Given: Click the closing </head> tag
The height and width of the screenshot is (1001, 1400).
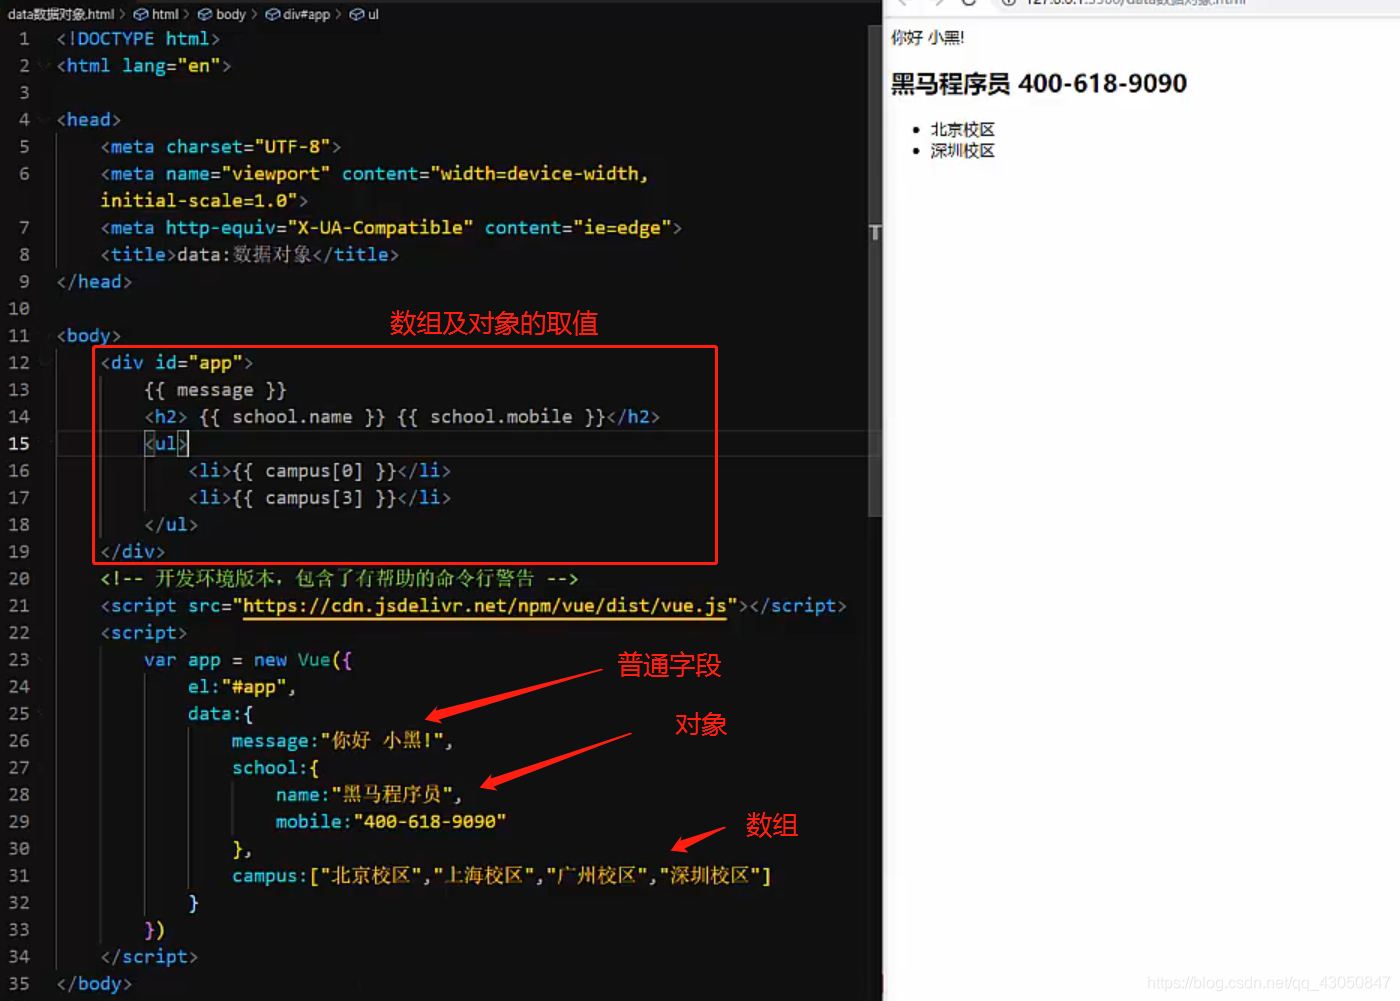Looking at the screenshot, I should point(94,282).
